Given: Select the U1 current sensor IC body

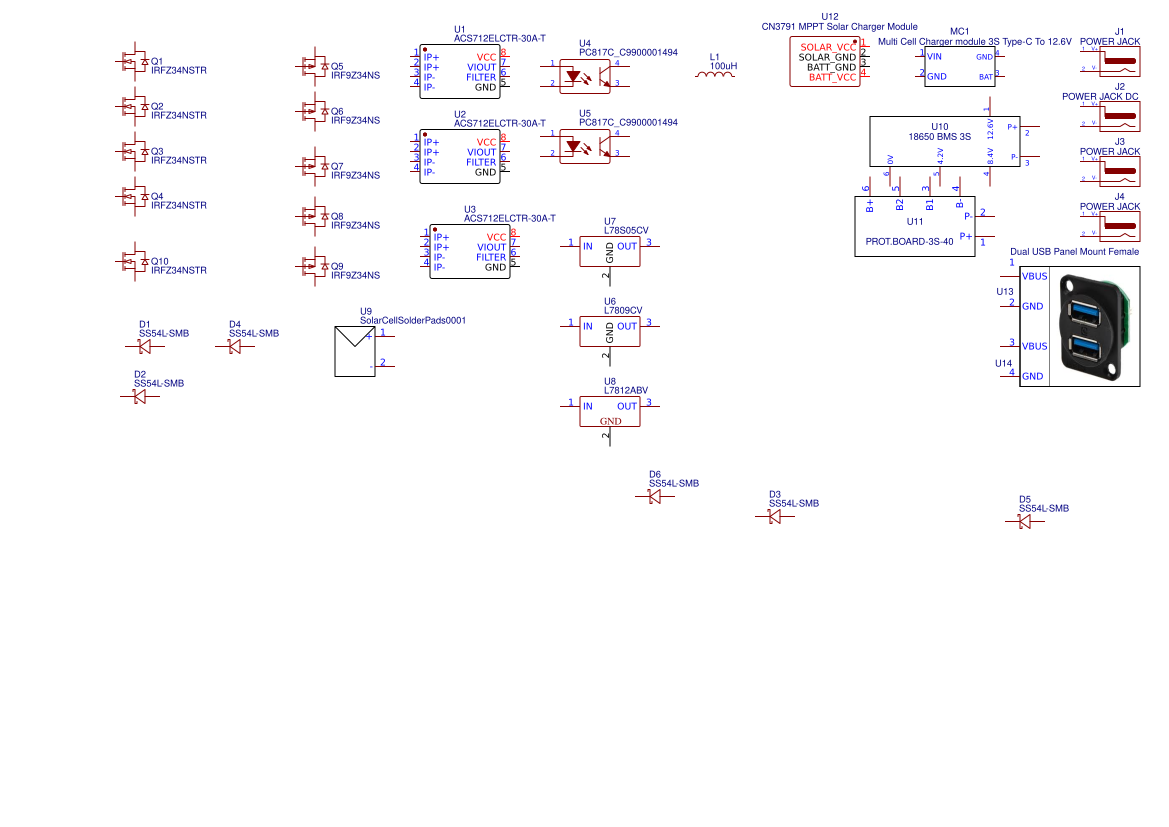Looking at the screenshot, I should 460,72.
